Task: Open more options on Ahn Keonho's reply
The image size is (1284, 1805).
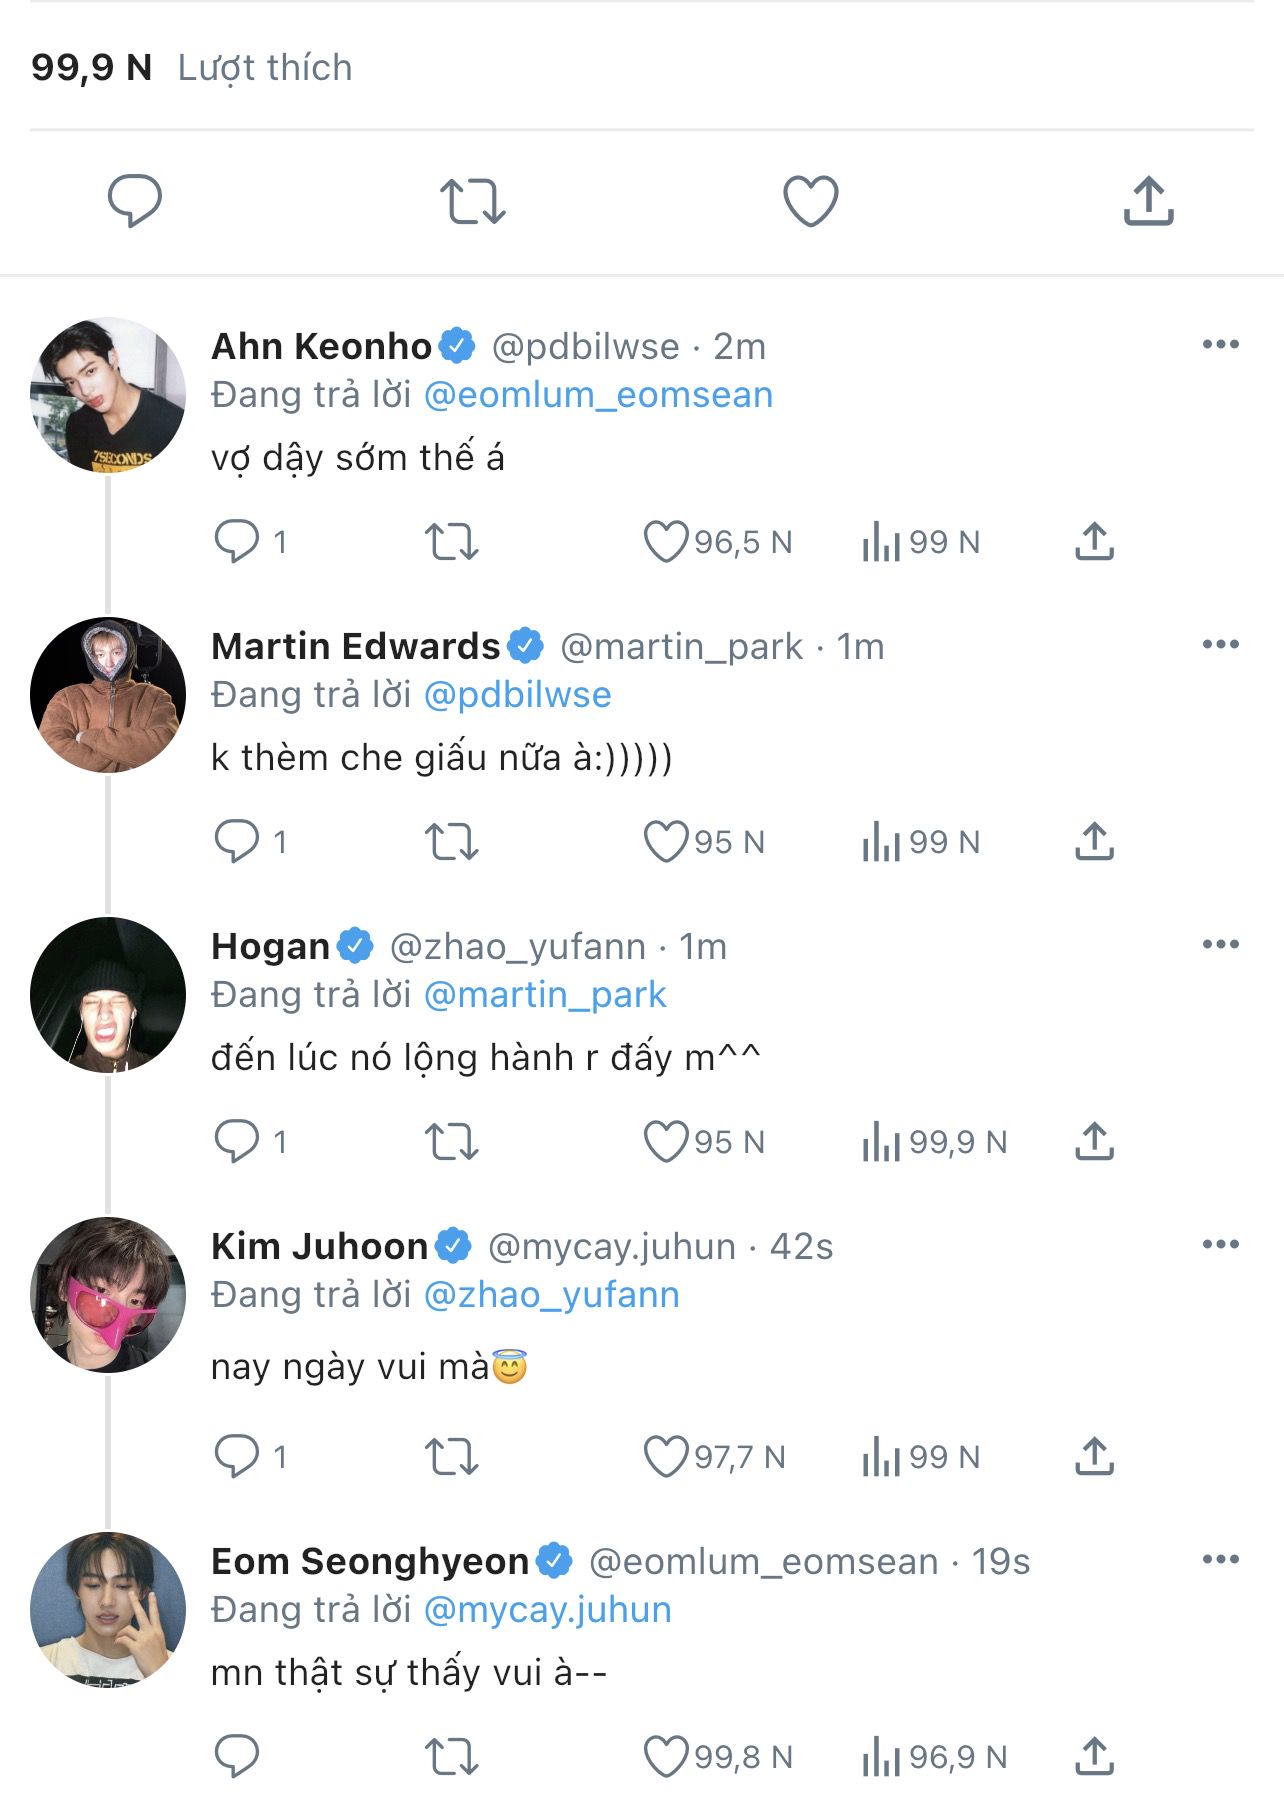Action: coord(1220,345)
